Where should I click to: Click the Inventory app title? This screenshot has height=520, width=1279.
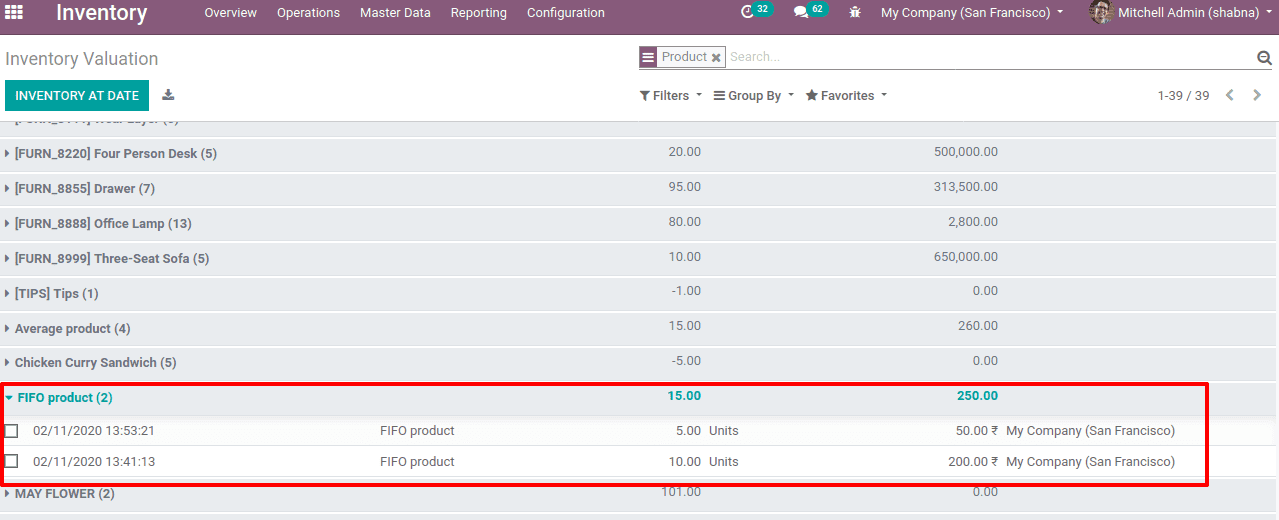(x=101, y=13)
